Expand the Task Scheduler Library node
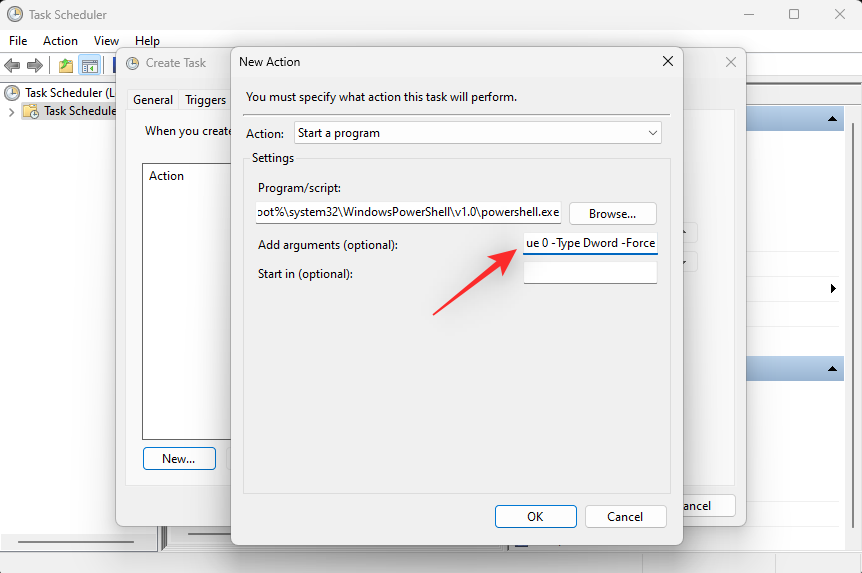This screenshot has width=862, height=573. (x=12, y=112)
